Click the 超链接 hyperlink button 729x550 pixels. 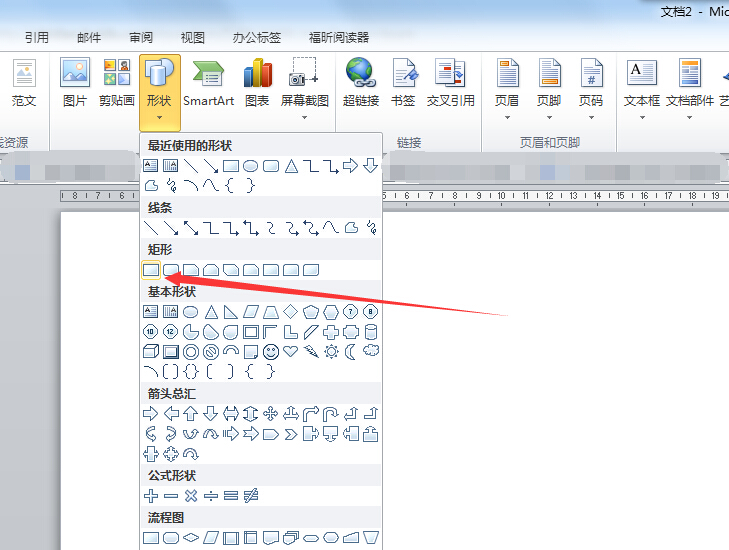[361, 83]
